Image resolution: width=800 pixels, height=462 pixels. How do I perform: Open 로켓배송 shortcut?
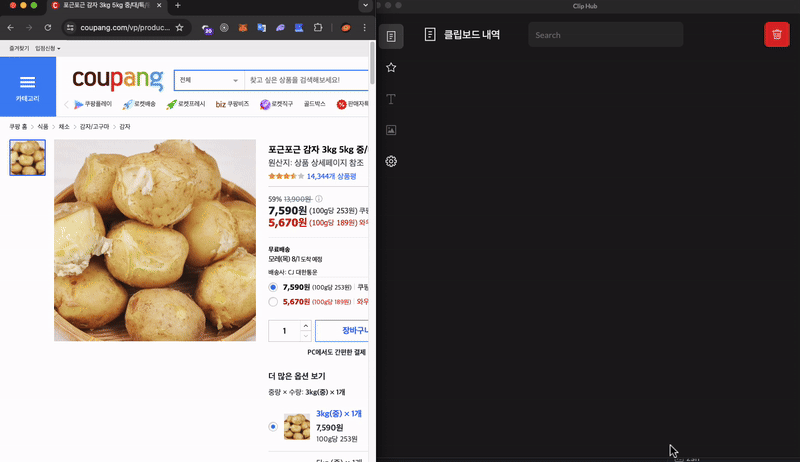pos(139,104)
